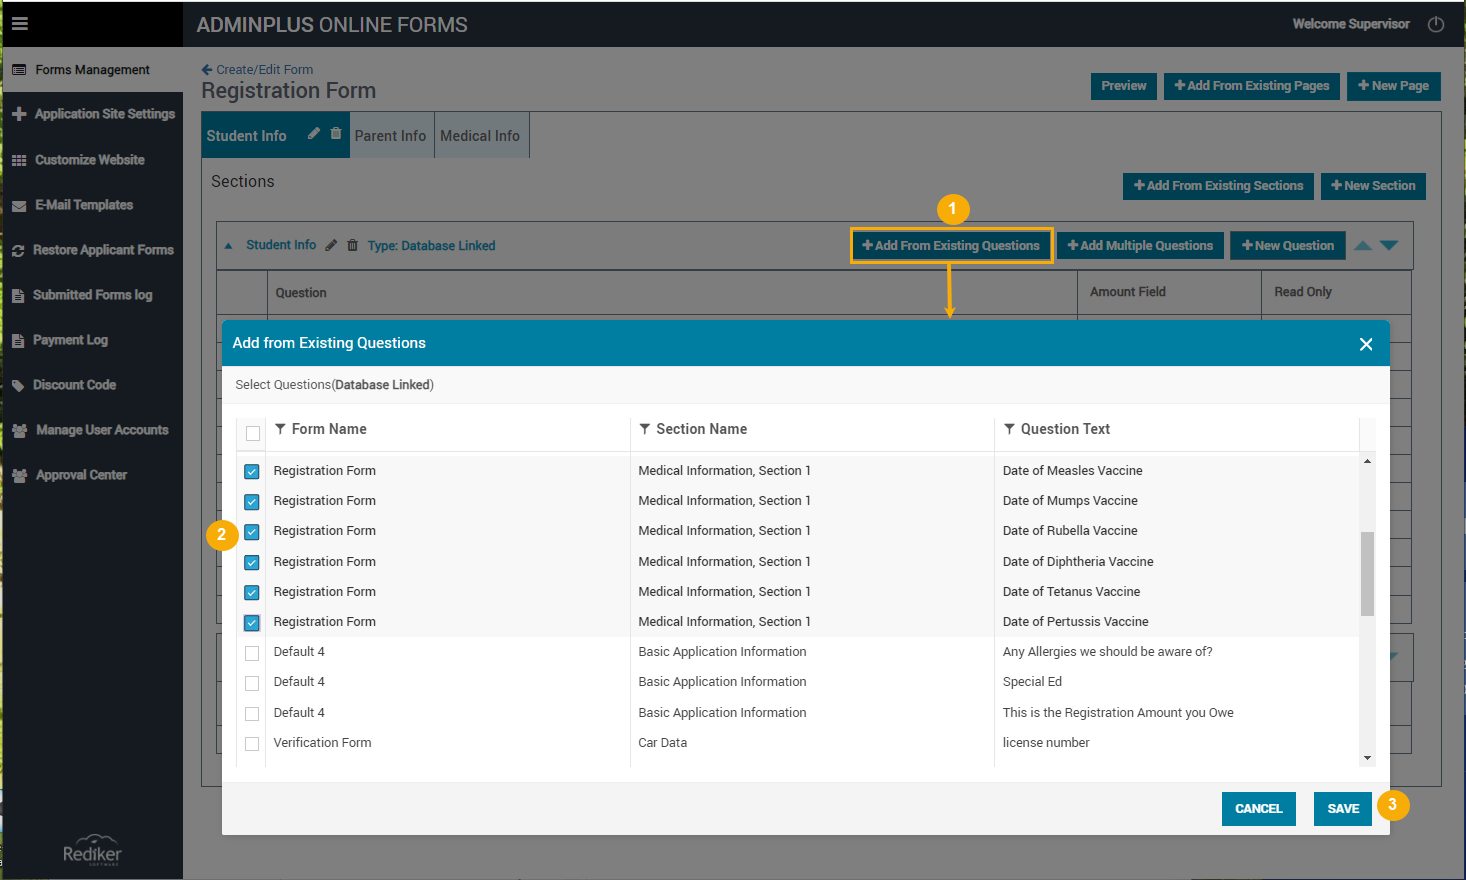Click the Preview button

click(x=1124, y=86)
